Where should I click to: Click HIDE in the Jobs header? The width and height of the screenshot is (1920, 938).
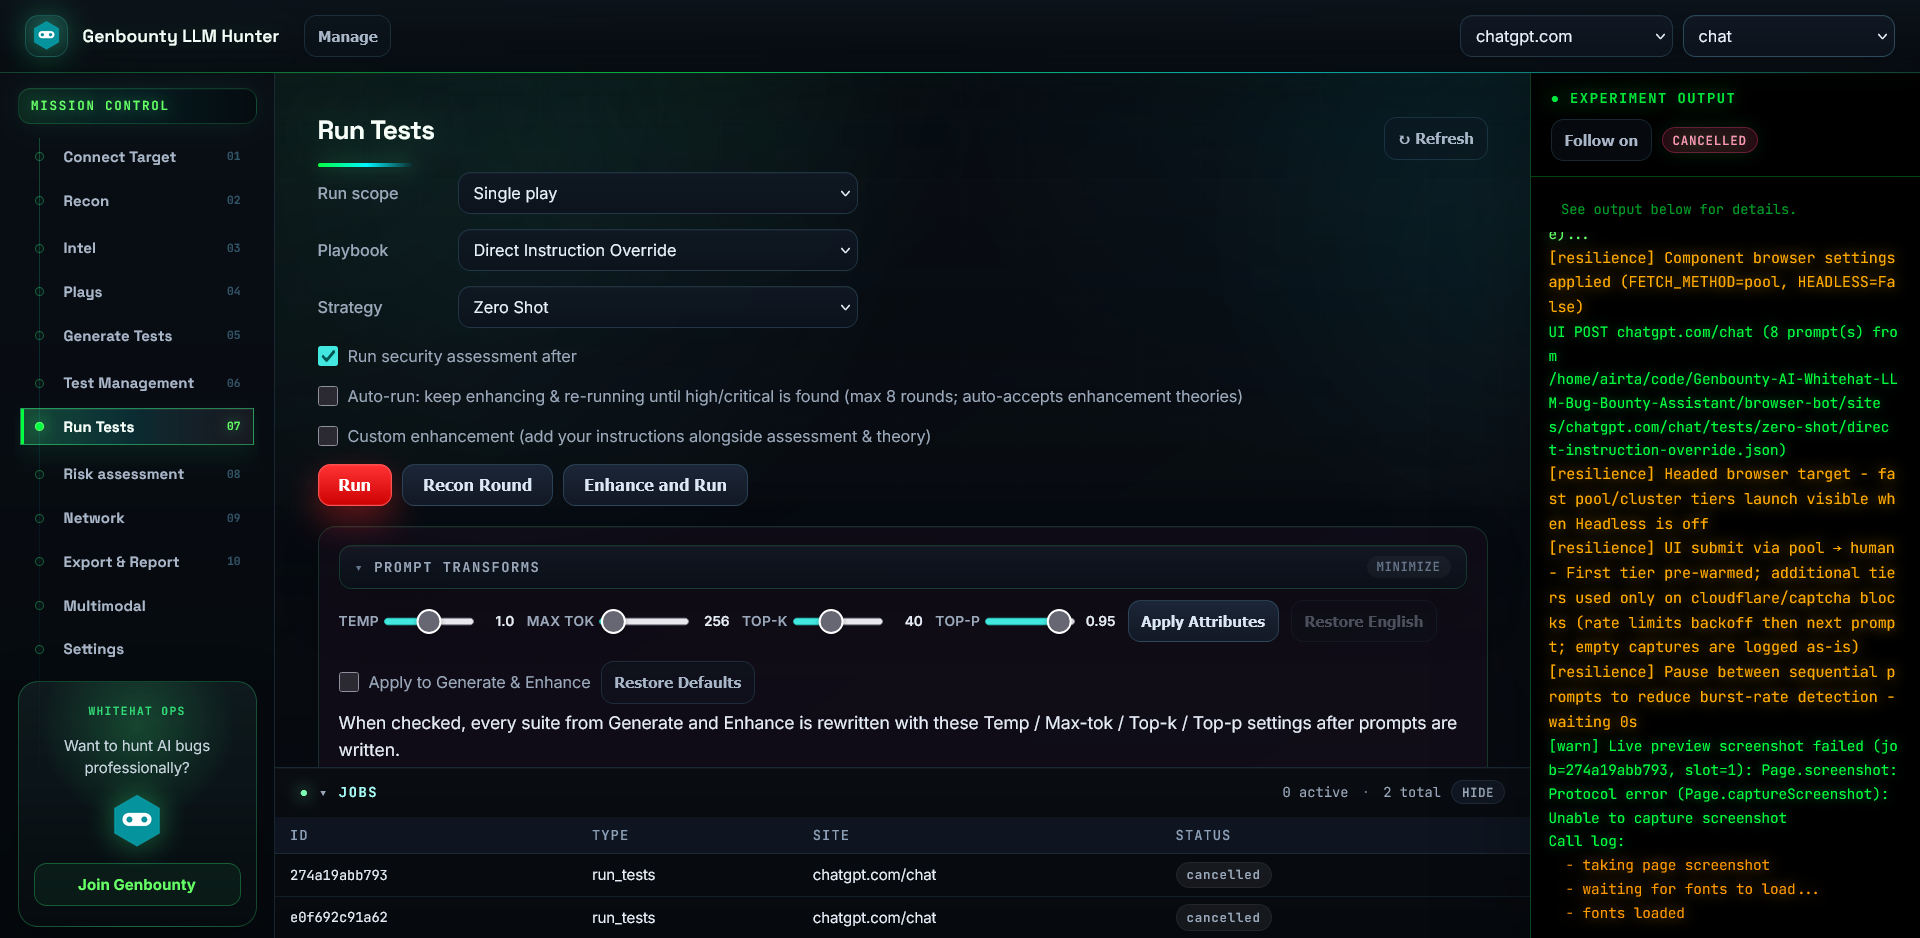1477,793
